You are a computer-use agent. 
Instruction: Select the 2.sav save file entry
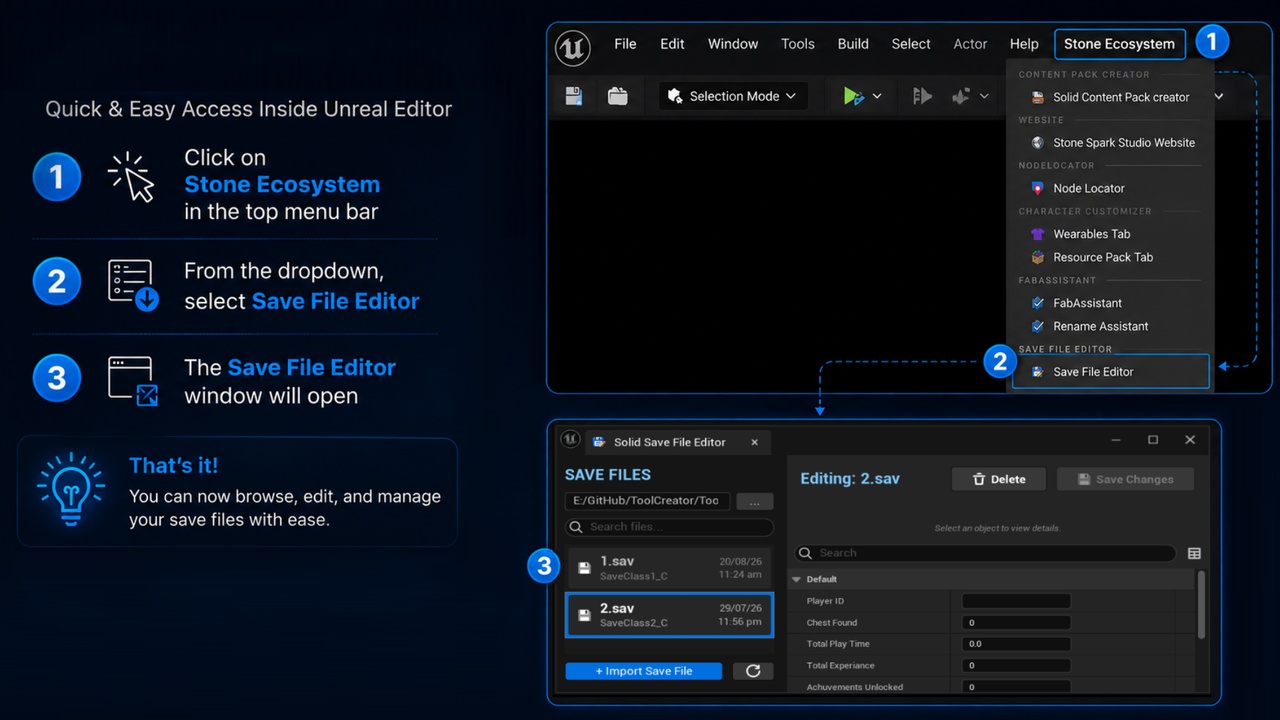pos(669,615)
